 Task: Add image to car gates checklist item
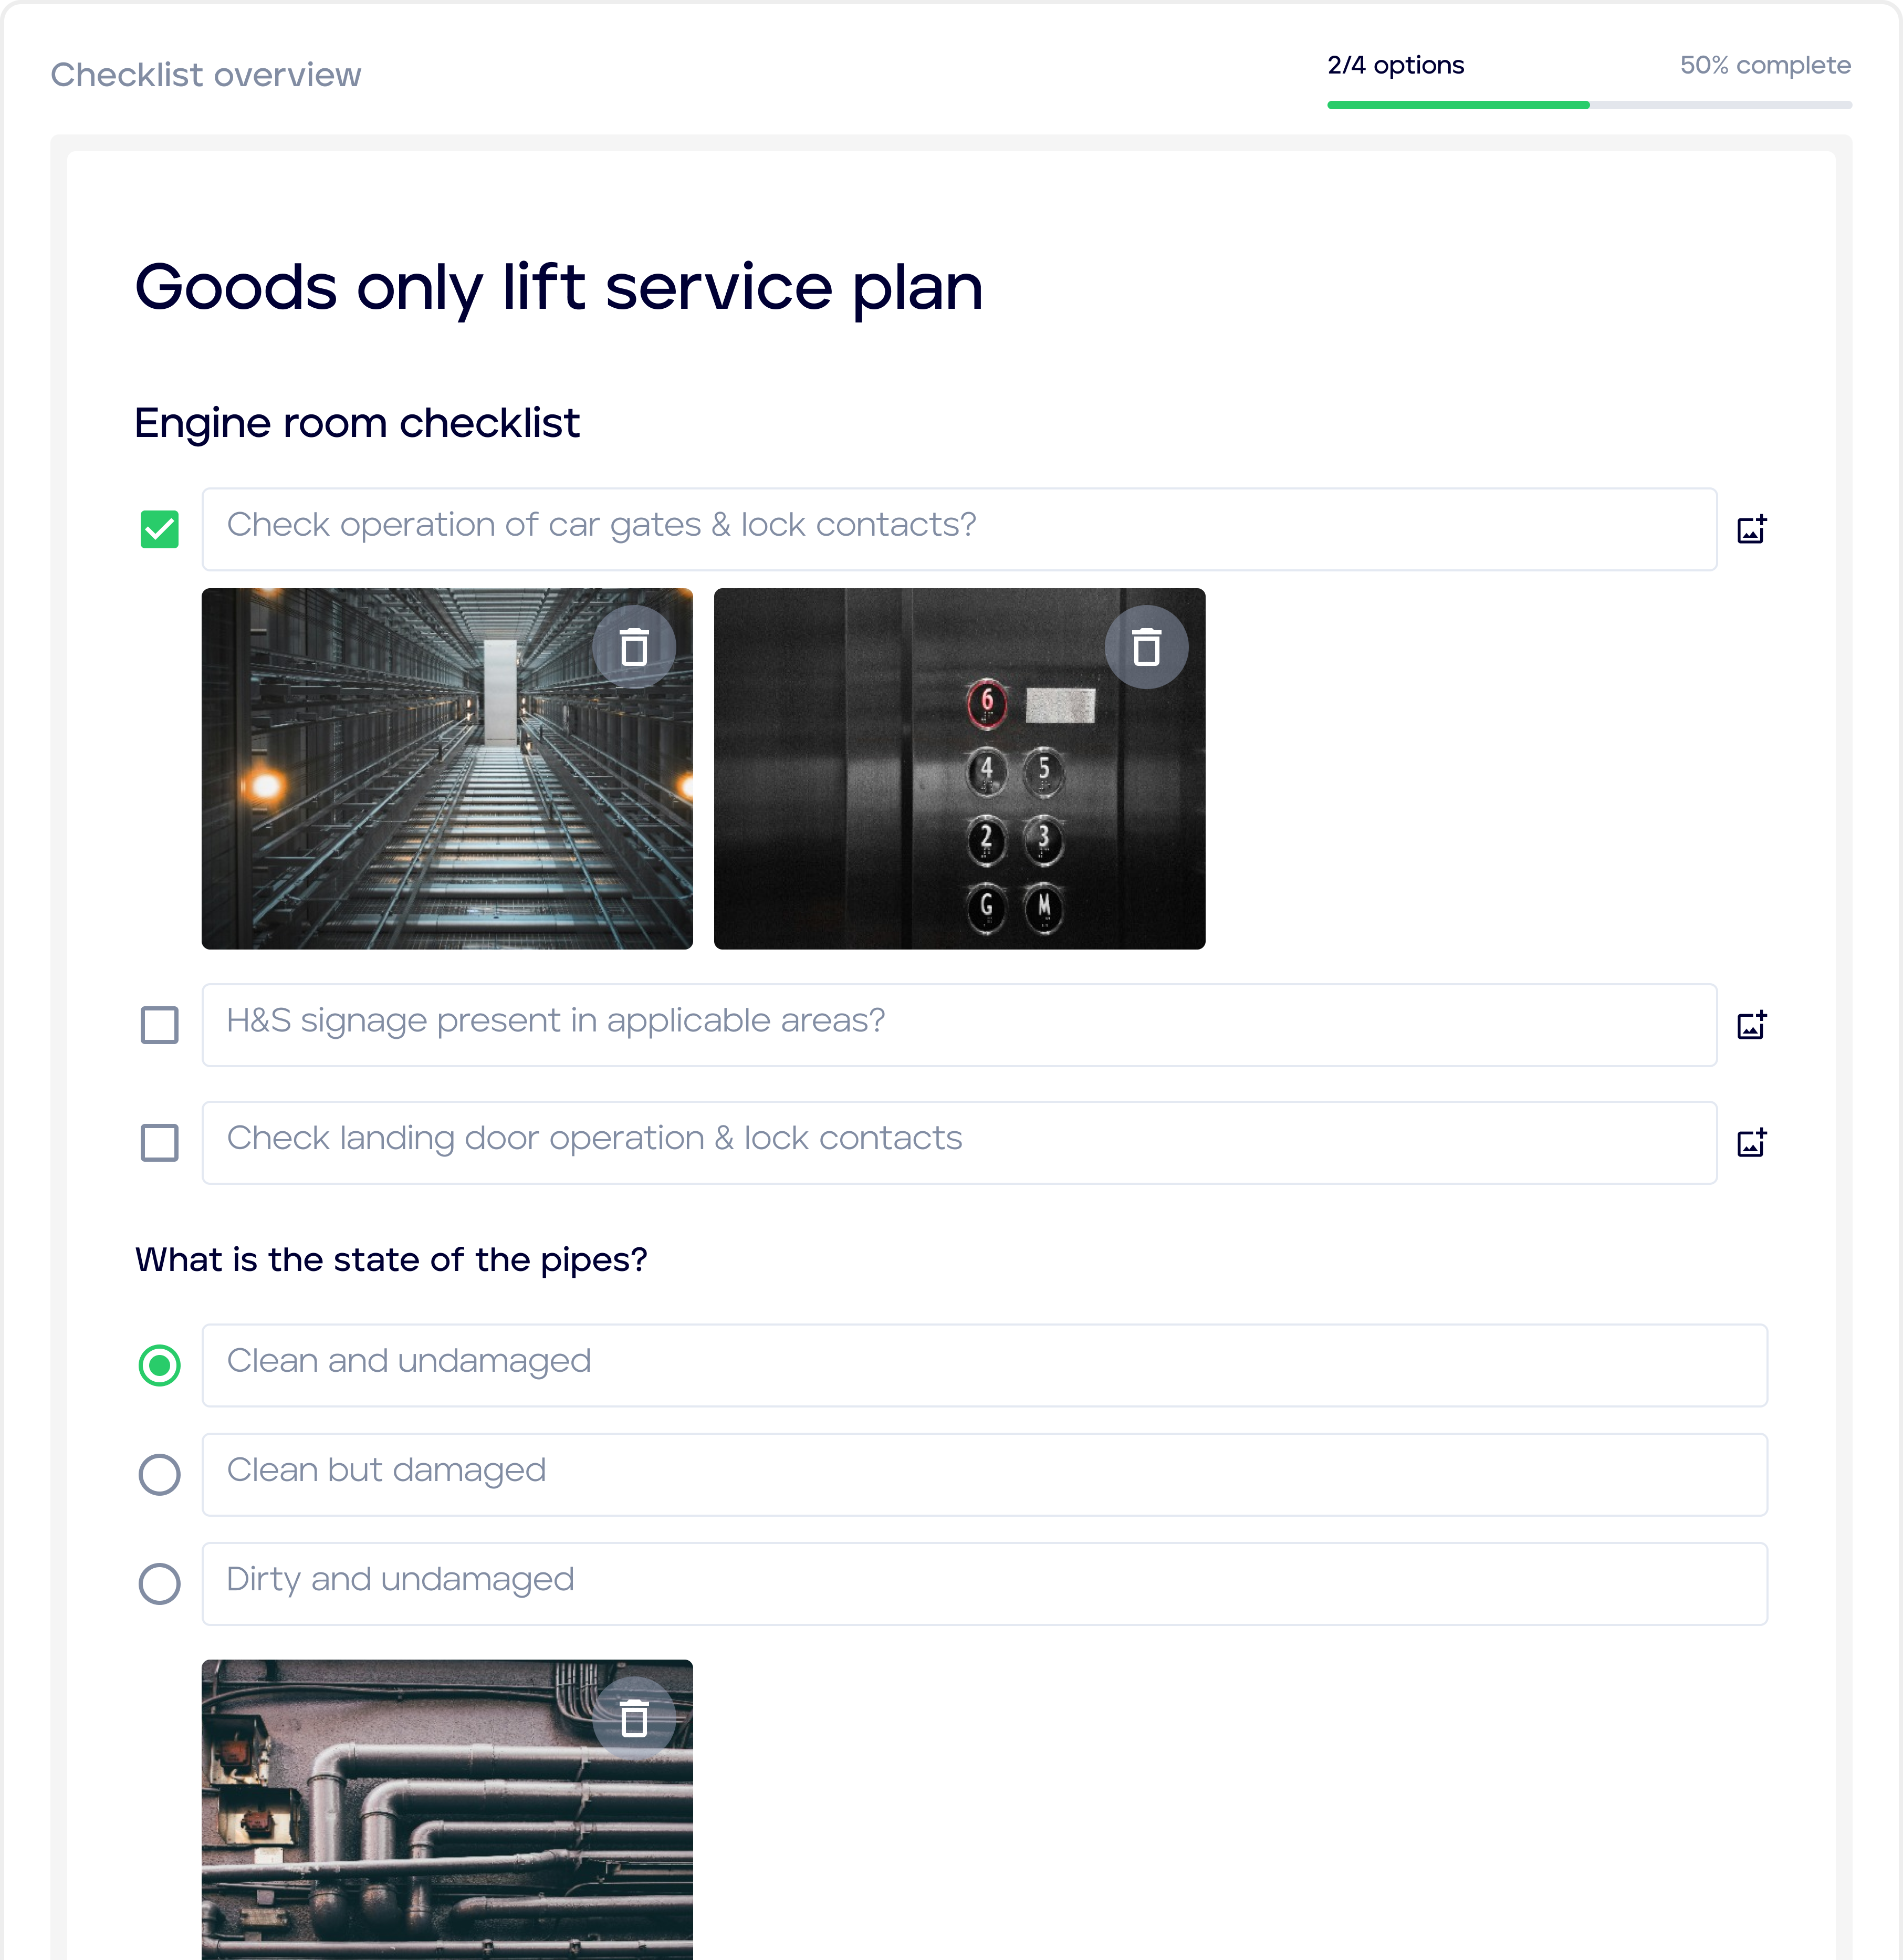(x=1751, y=529)
